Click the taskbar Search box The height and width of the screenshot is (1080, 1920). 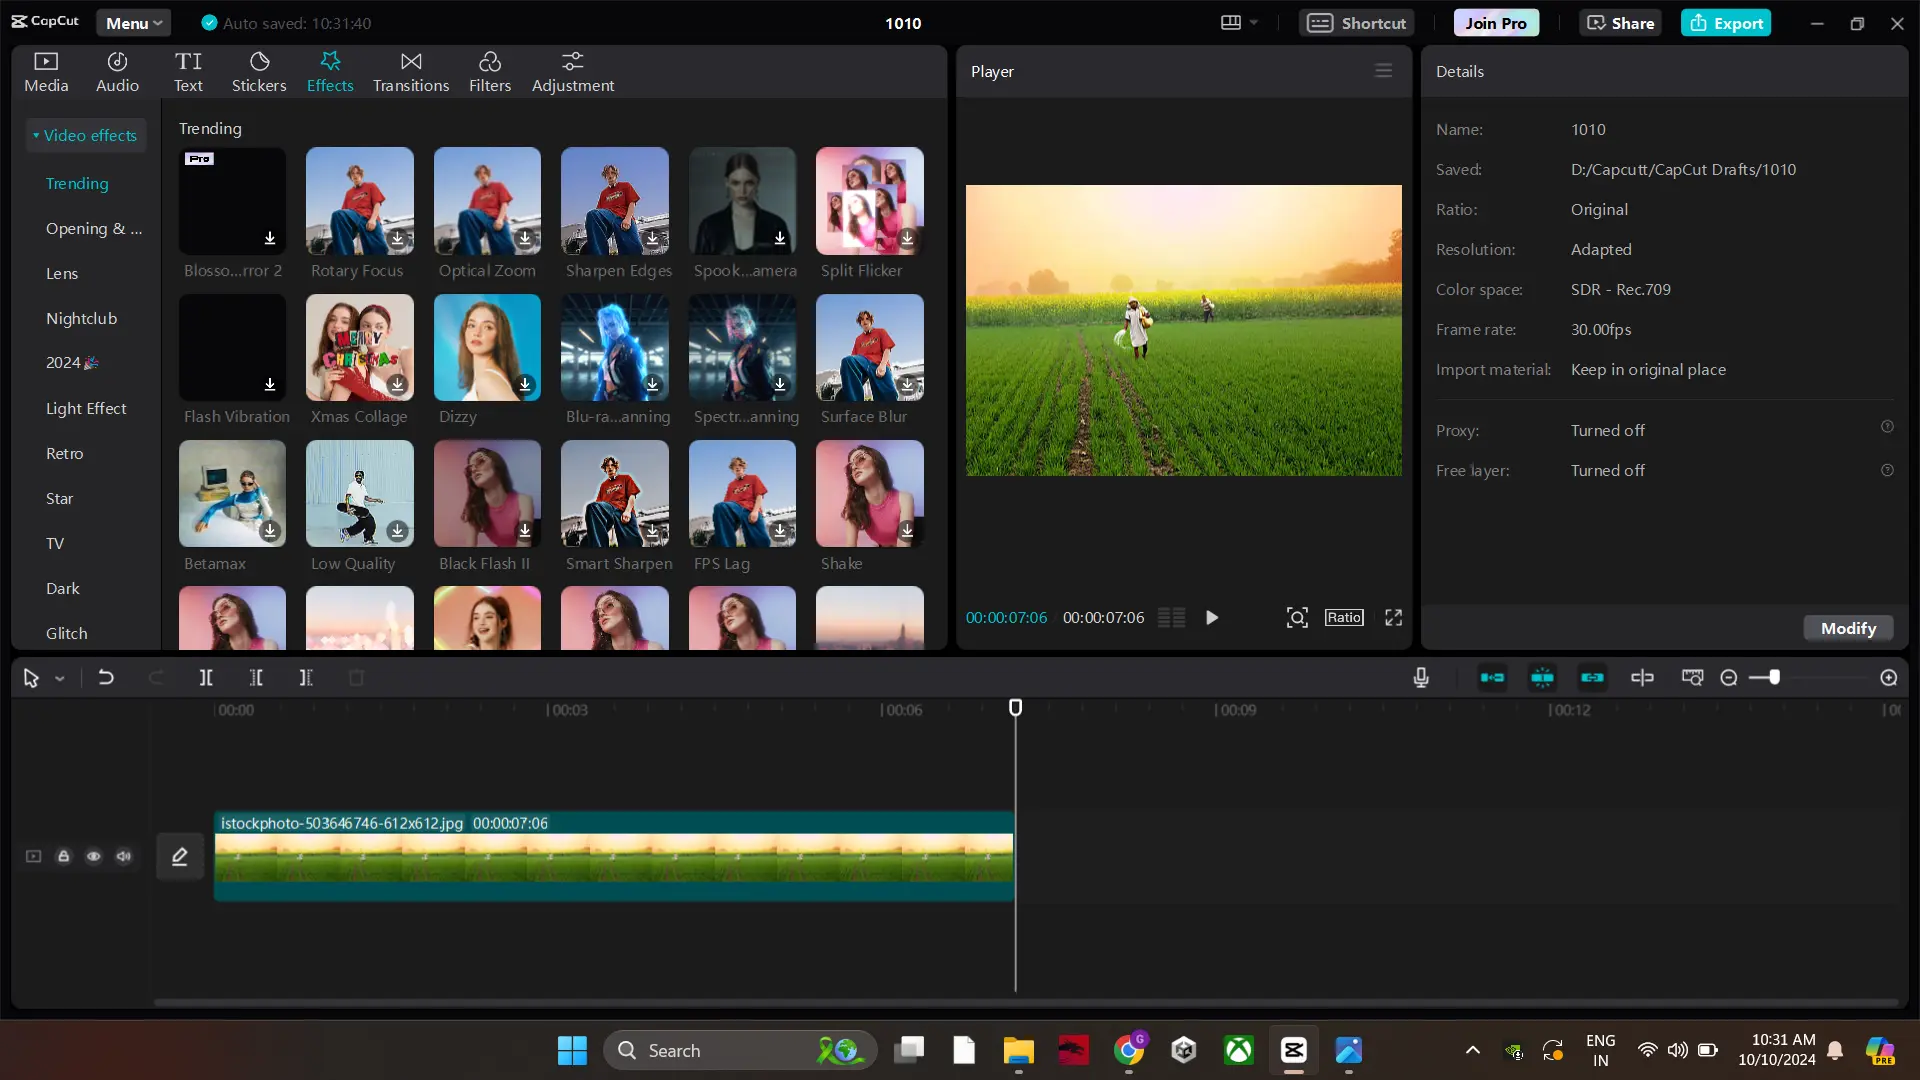(x=741, y=1051)
